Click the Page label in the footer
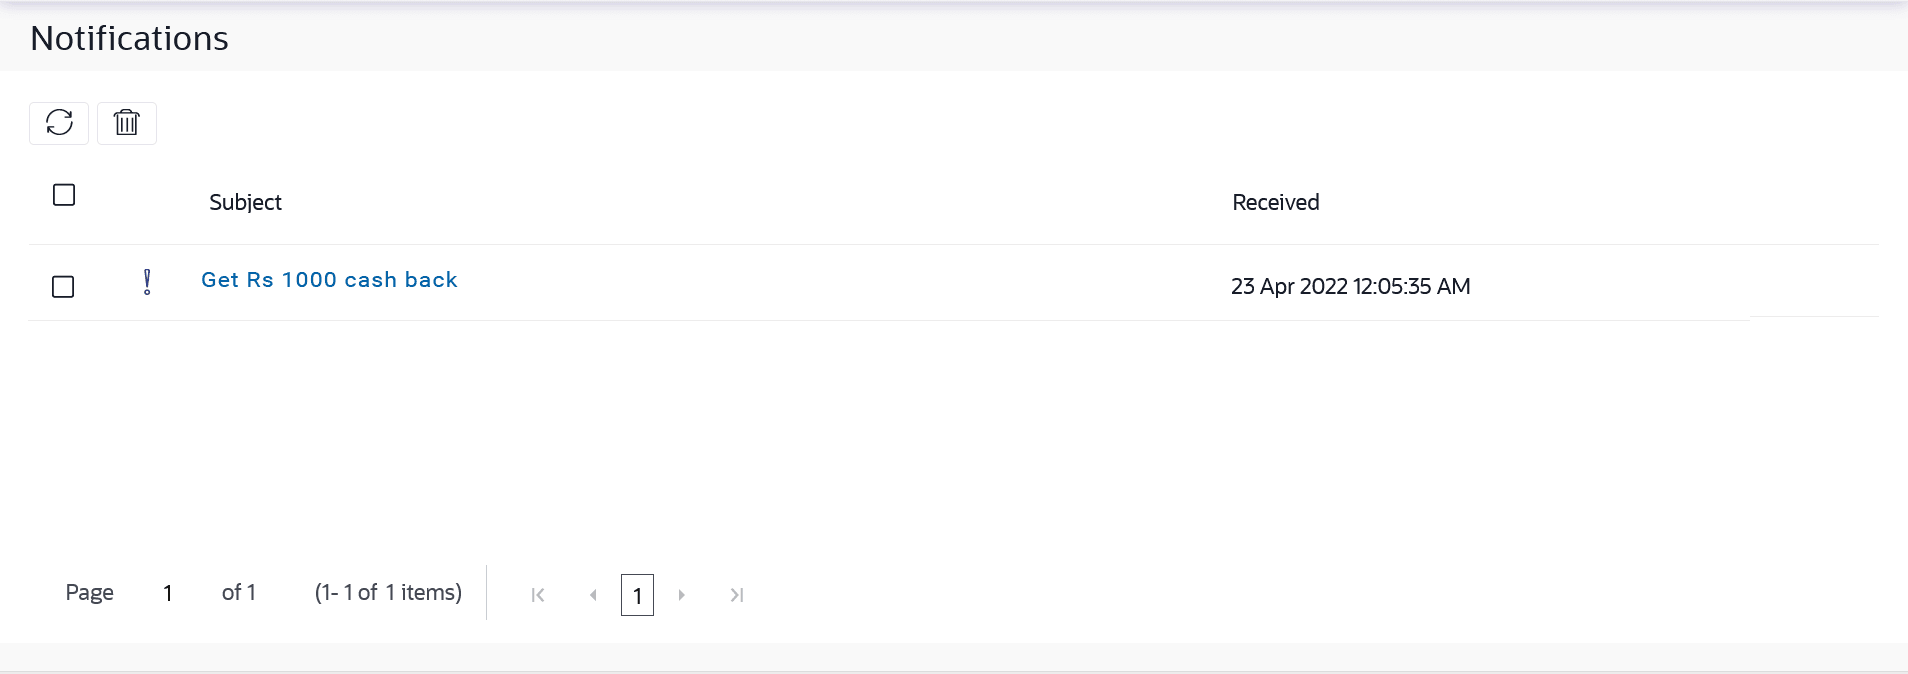1908x674 pixels. point(89,592)
